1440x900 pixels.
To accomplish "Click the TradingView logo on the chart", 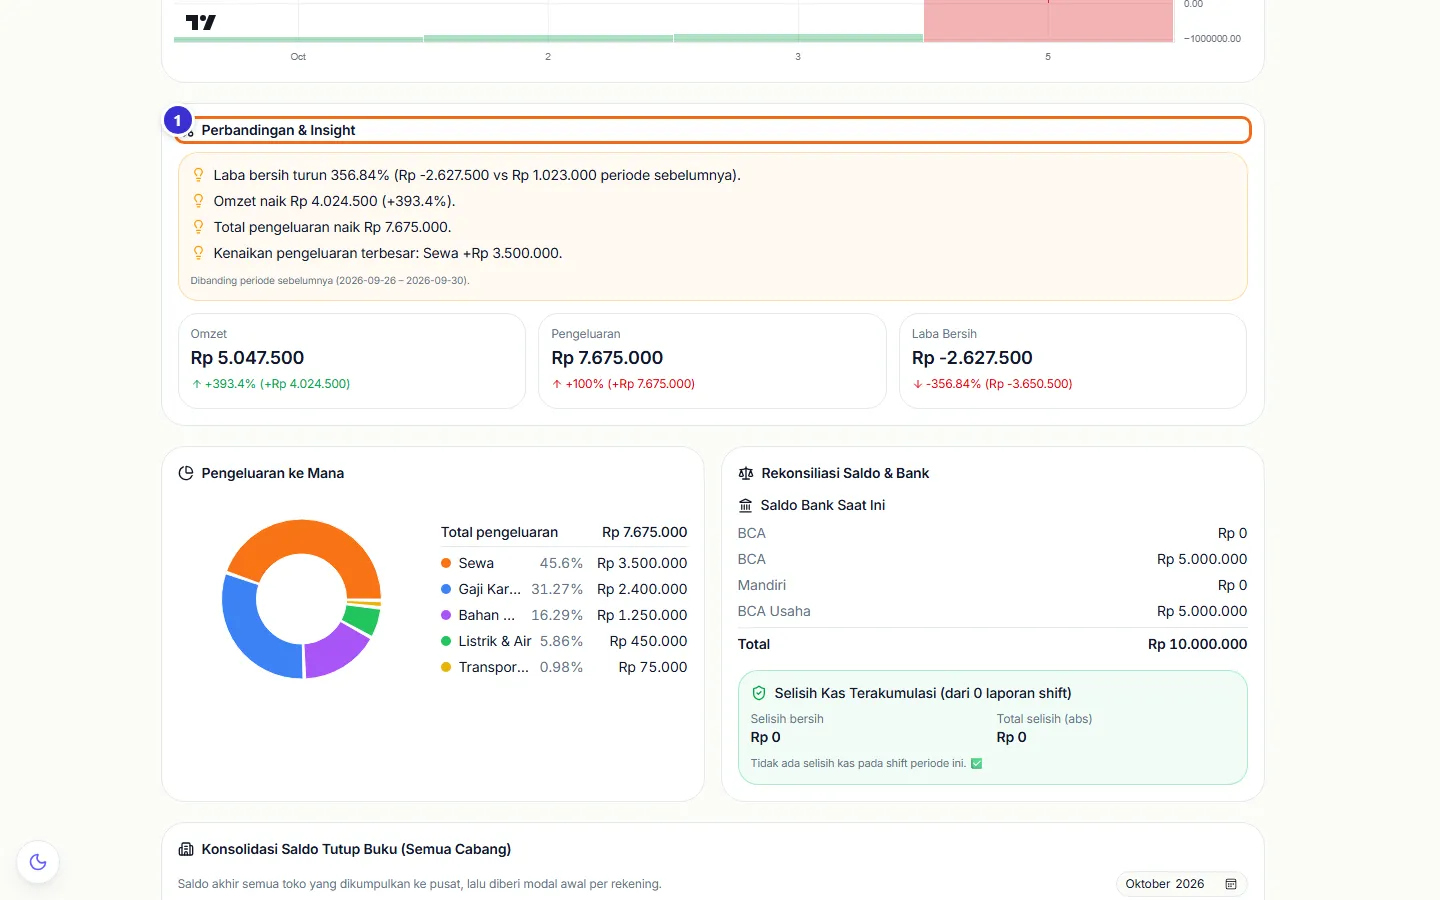I will pyautogui.click(x=200, y=22).
